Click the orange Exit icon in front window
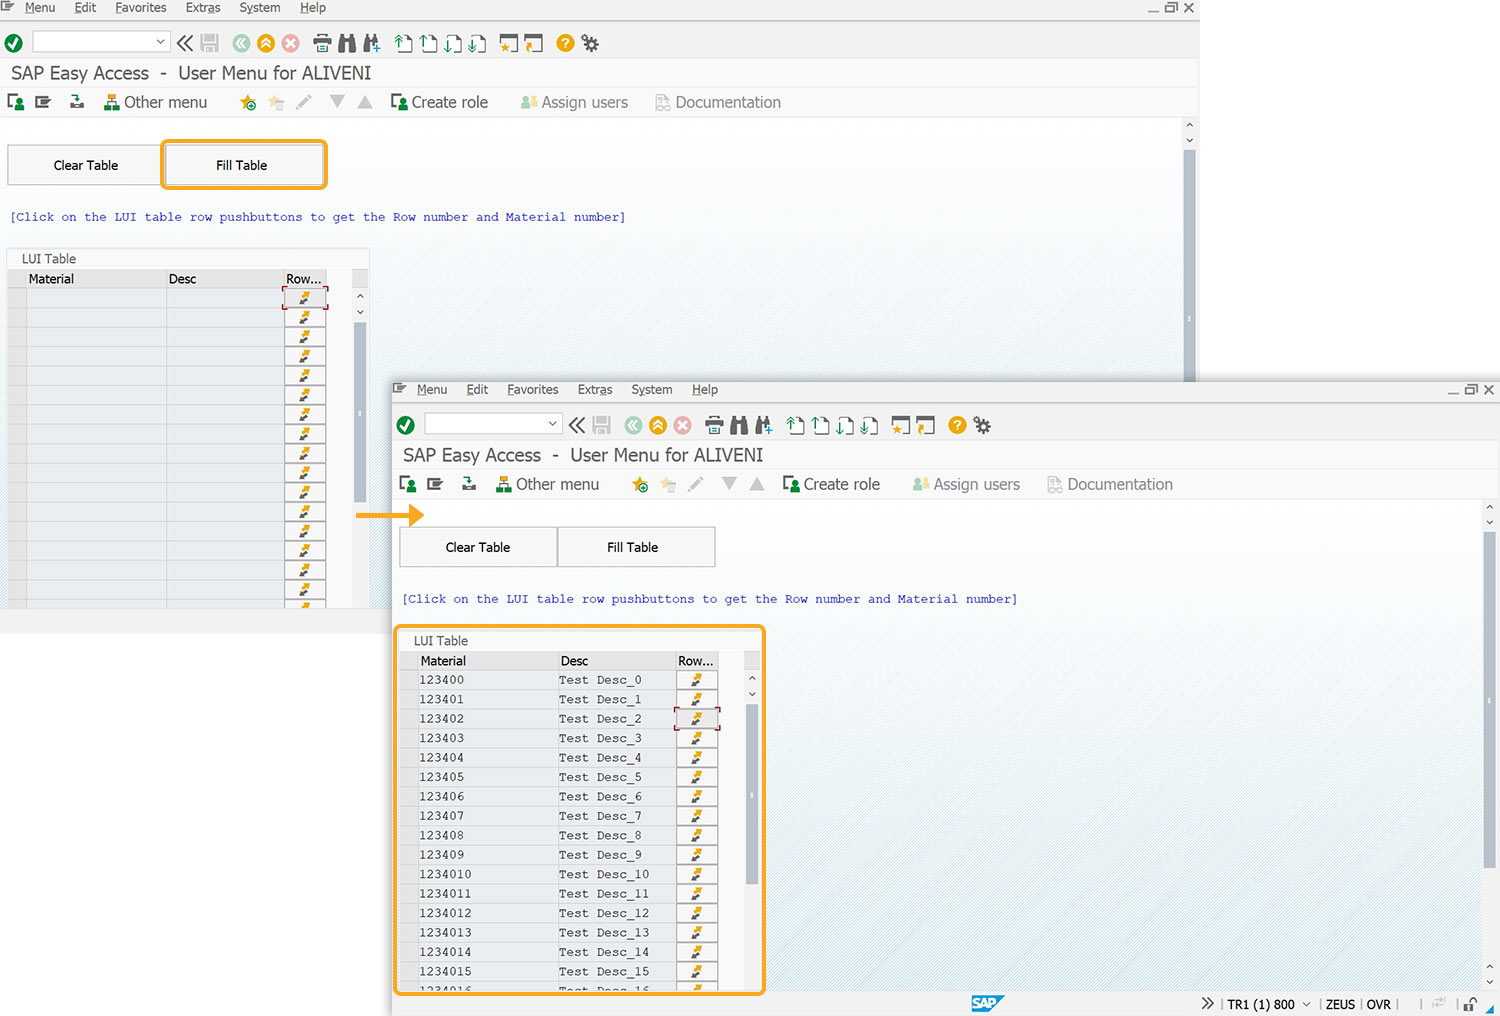The image size is (1500, 1016). (658, 425)
